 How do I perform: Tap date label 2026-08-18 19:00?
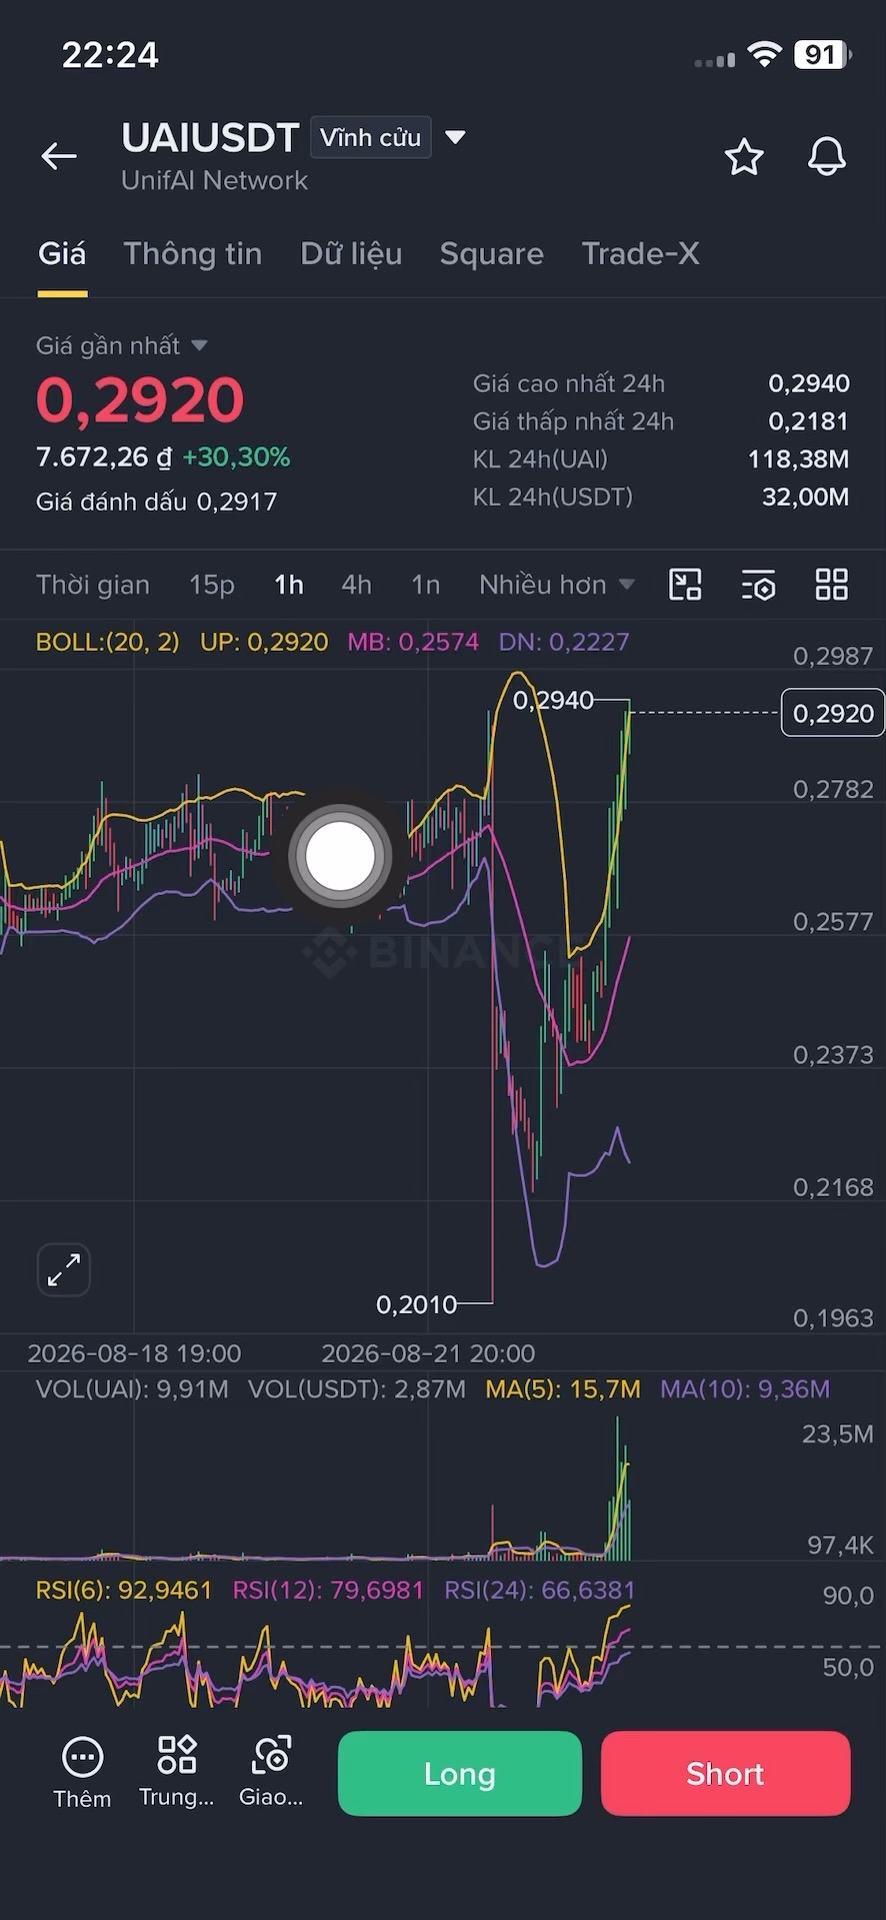134,1354
